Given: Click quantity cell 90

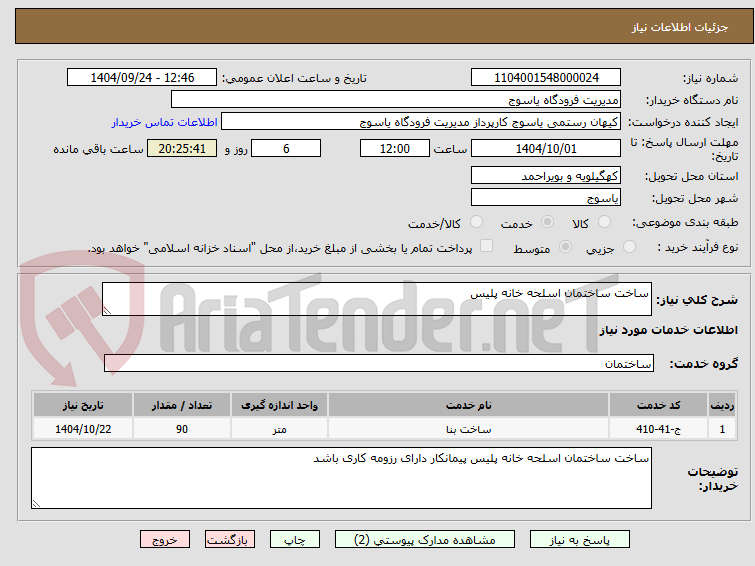Looking at the screenshot, I should [x=182, y=429].
